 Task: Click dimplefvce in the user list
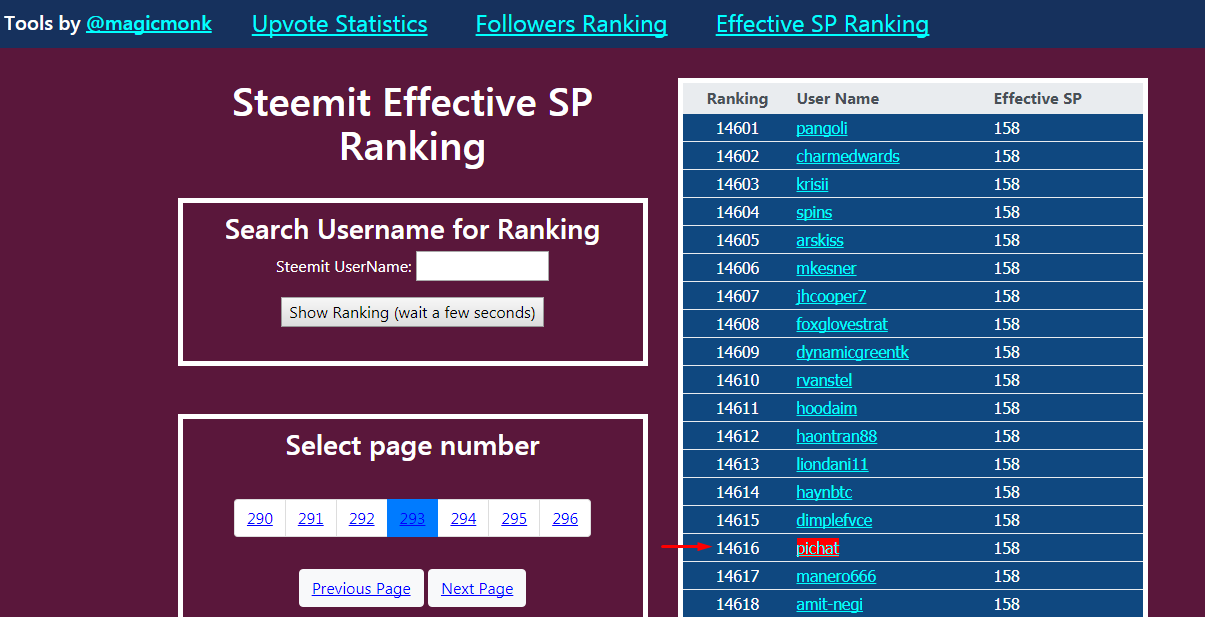tap(834, 520)
